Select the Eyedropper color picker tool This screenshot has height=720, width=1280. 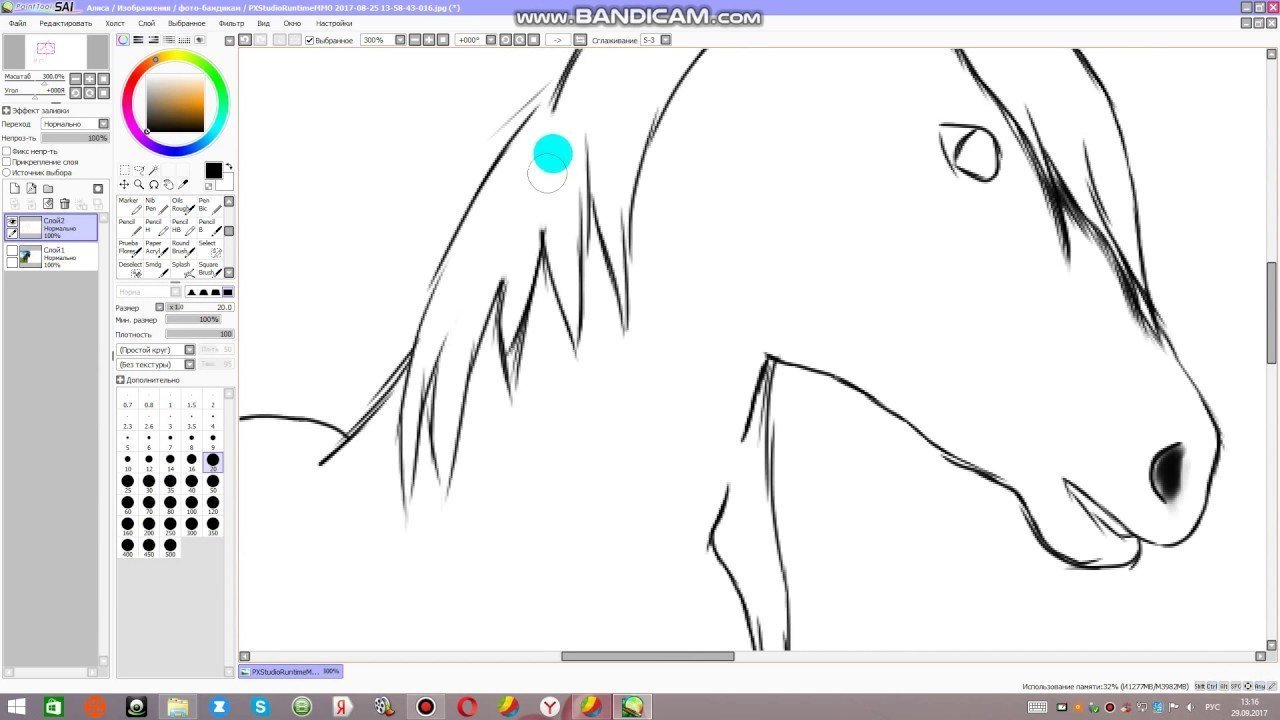(x=183, y=185)
